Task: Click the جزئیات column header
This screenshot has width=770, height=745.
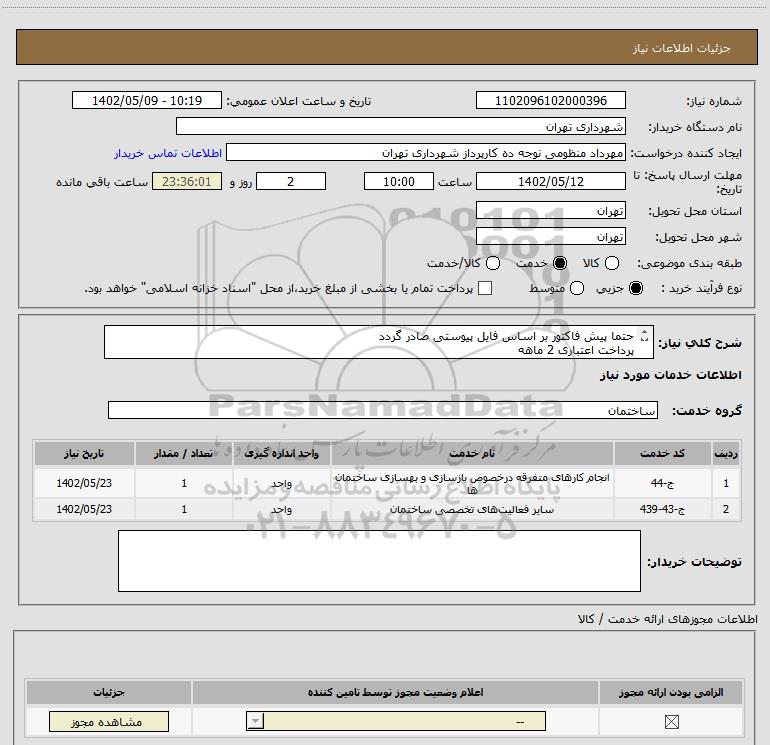Action: click(109, 692)
